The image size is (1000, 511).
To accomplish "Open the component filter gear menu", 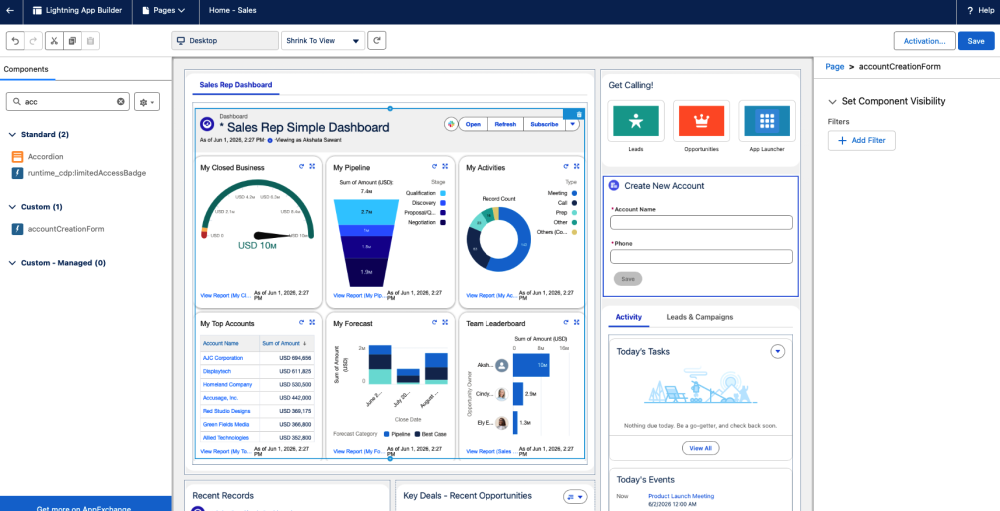I will pyautogui.click(x=147, y=102).
